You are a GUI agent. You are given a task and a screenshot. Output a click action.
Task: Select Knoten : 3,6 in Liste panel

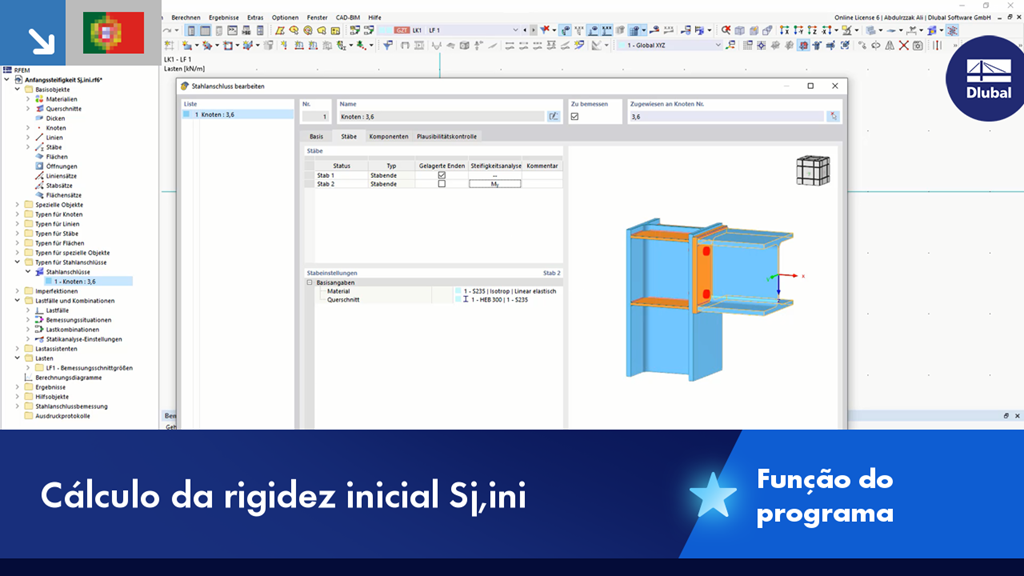point(238,114)
